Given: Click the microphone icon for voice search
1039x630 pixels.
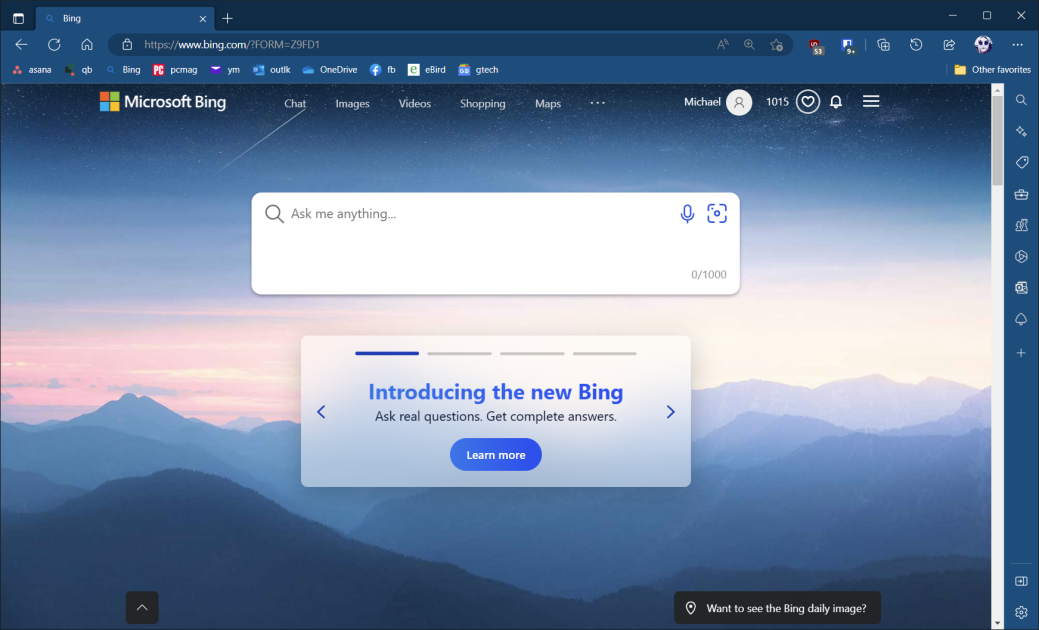Looking at the screenshot, I should pyautogui.click(x=687, y=213).
